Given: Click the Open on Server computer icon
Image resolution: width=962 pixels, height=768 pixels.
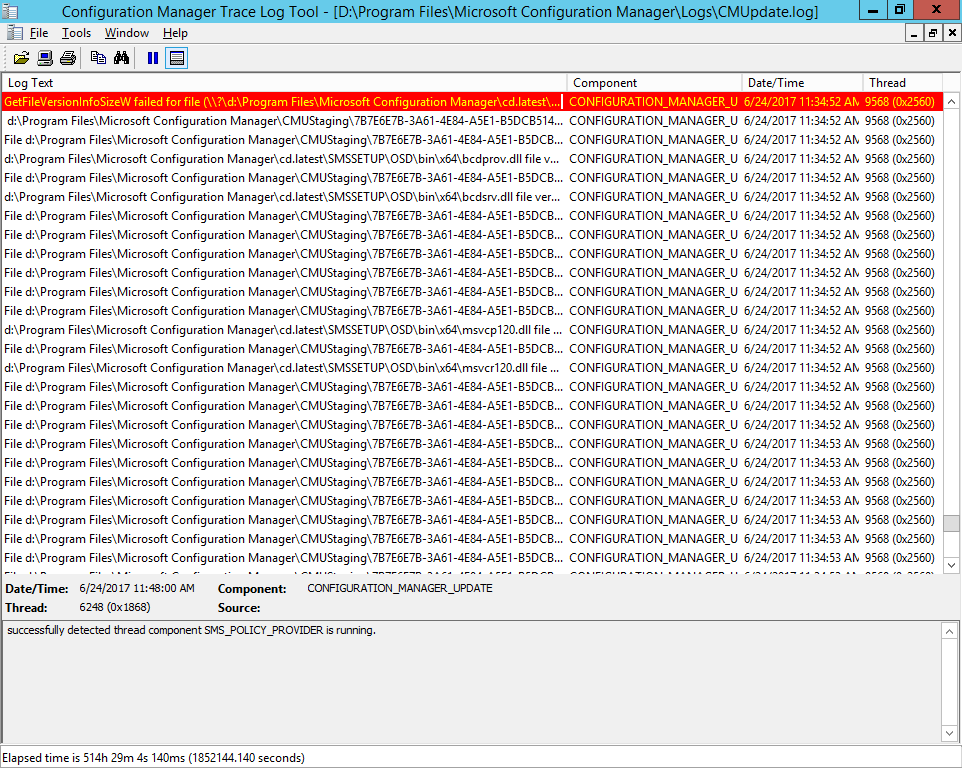Looking at the screenshot, I should (45, 58).
